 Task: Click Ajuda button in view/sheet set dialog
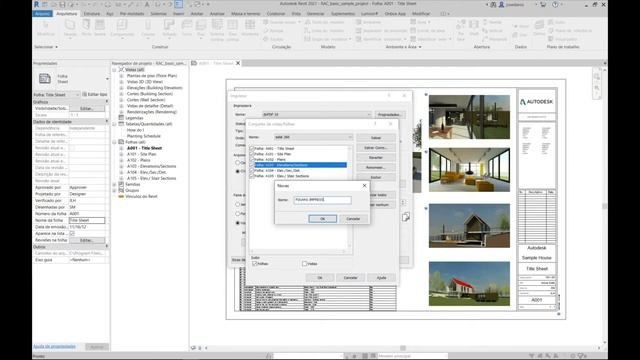click(381, 278)
